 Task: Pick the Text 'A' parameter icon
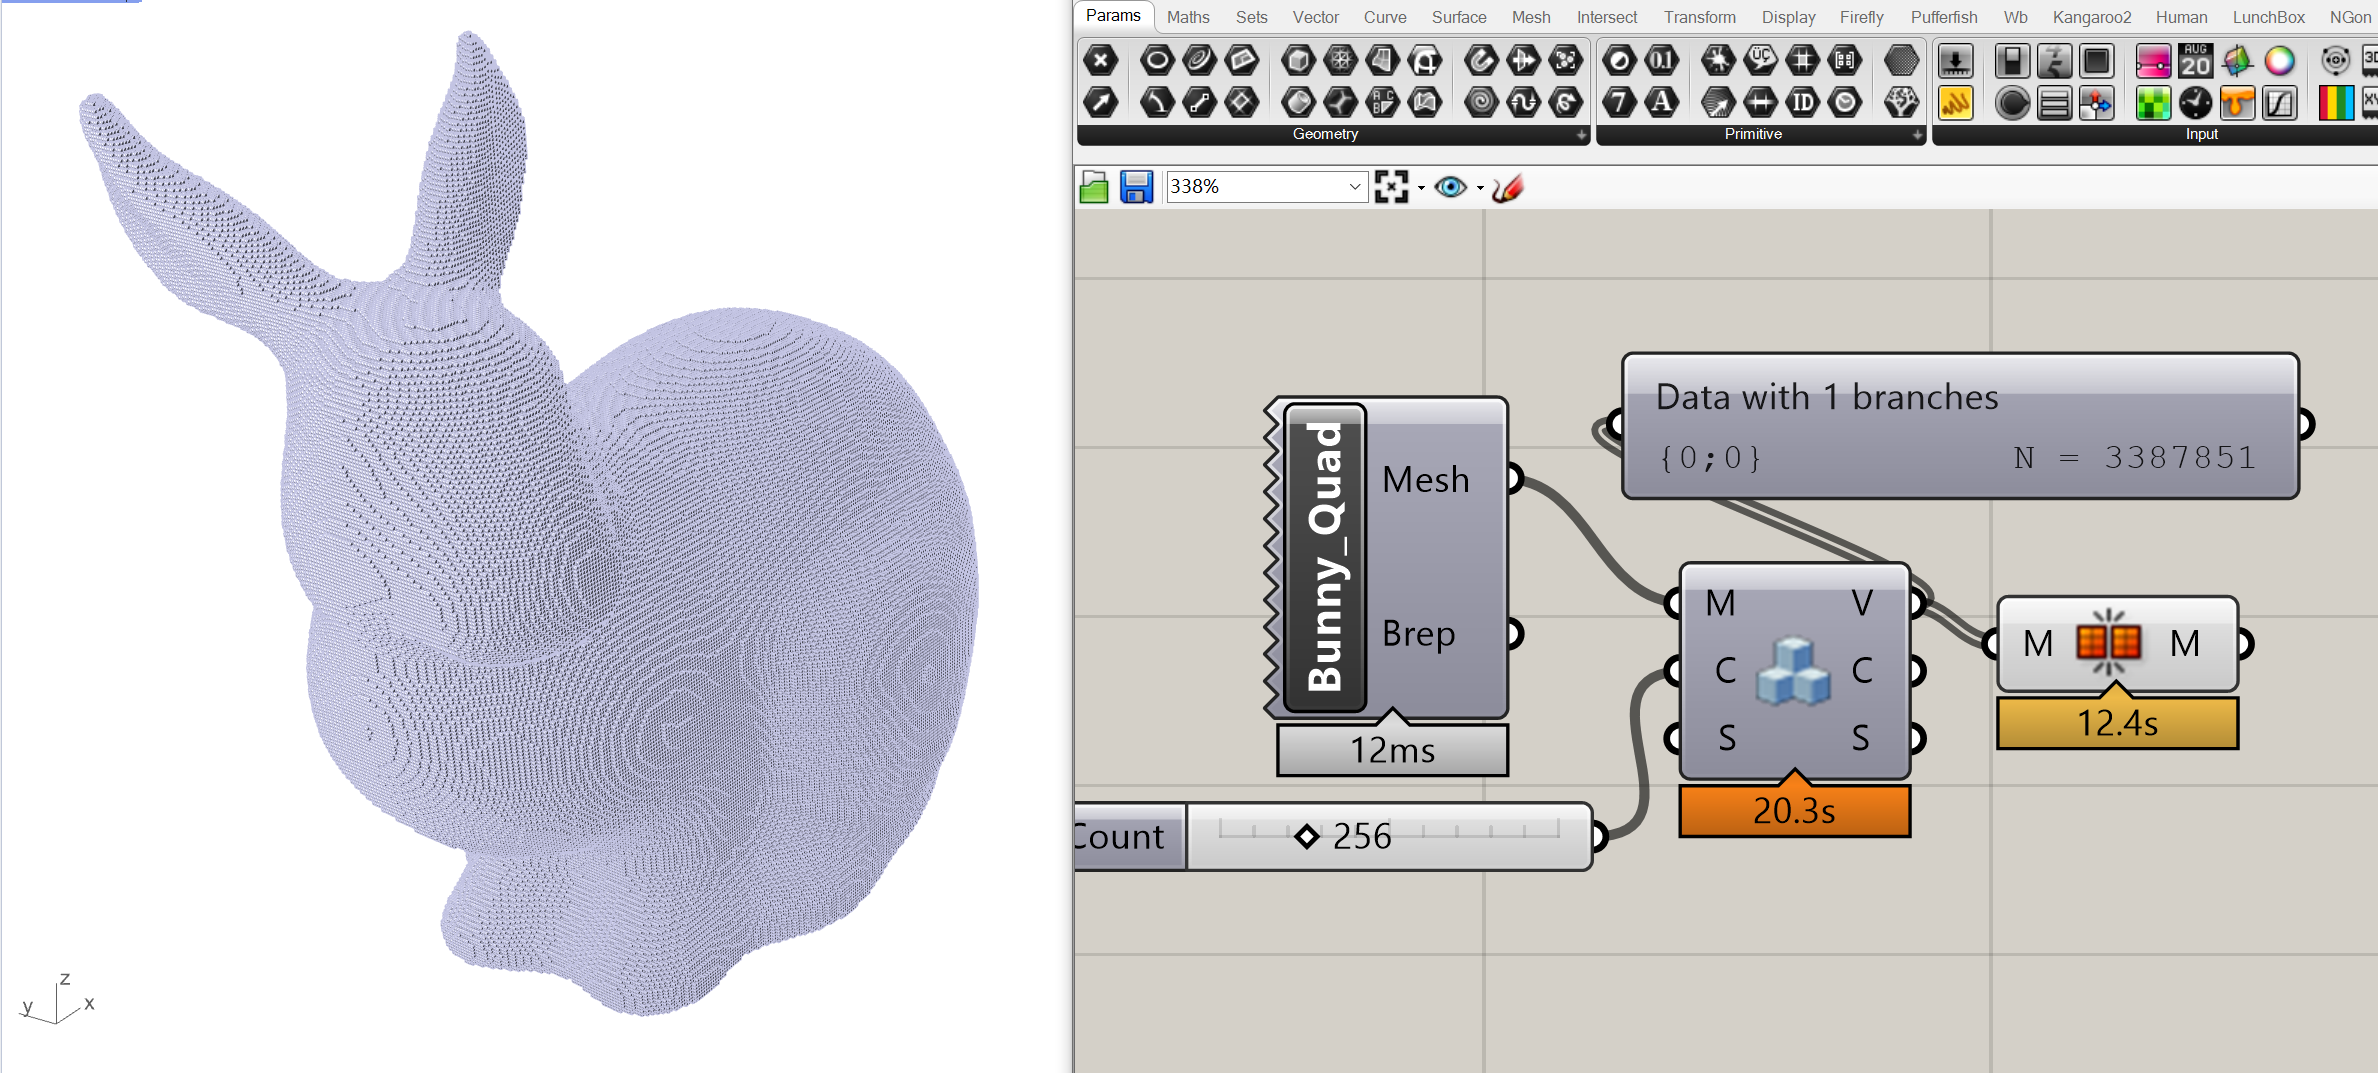(x=1661, y=102)
